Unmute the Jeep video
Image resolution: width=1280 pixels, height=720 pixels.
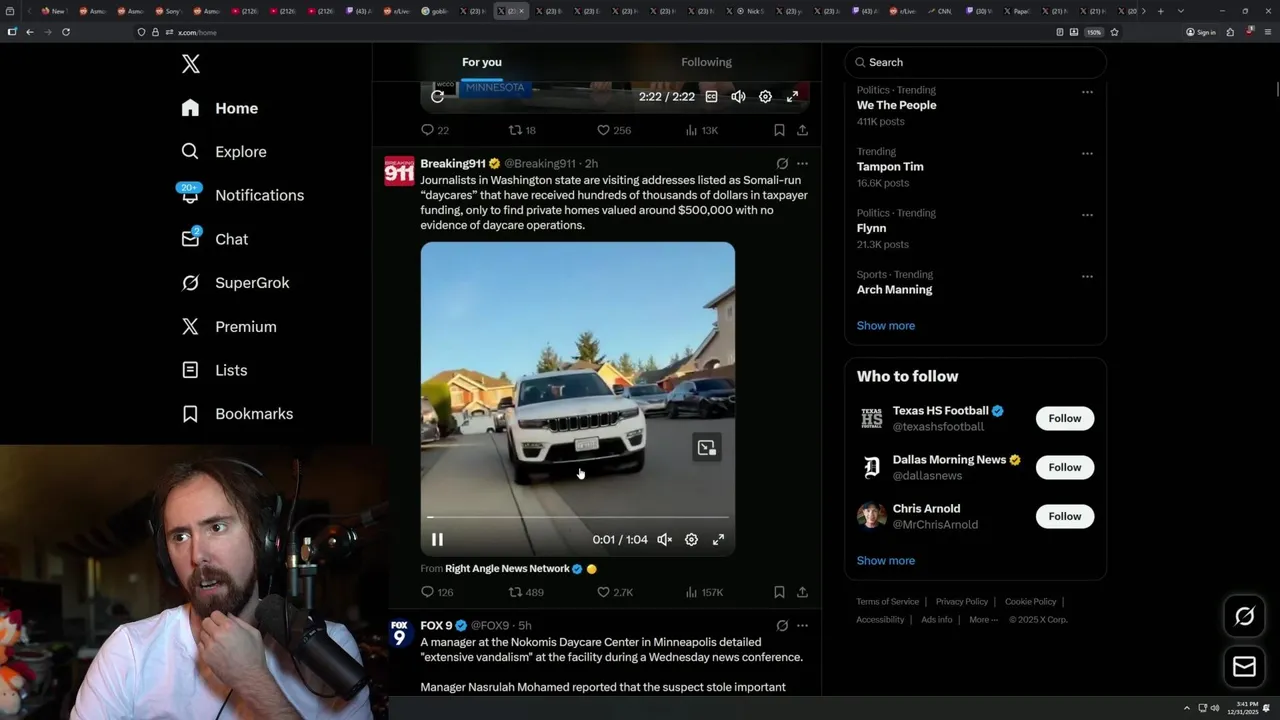664,539
